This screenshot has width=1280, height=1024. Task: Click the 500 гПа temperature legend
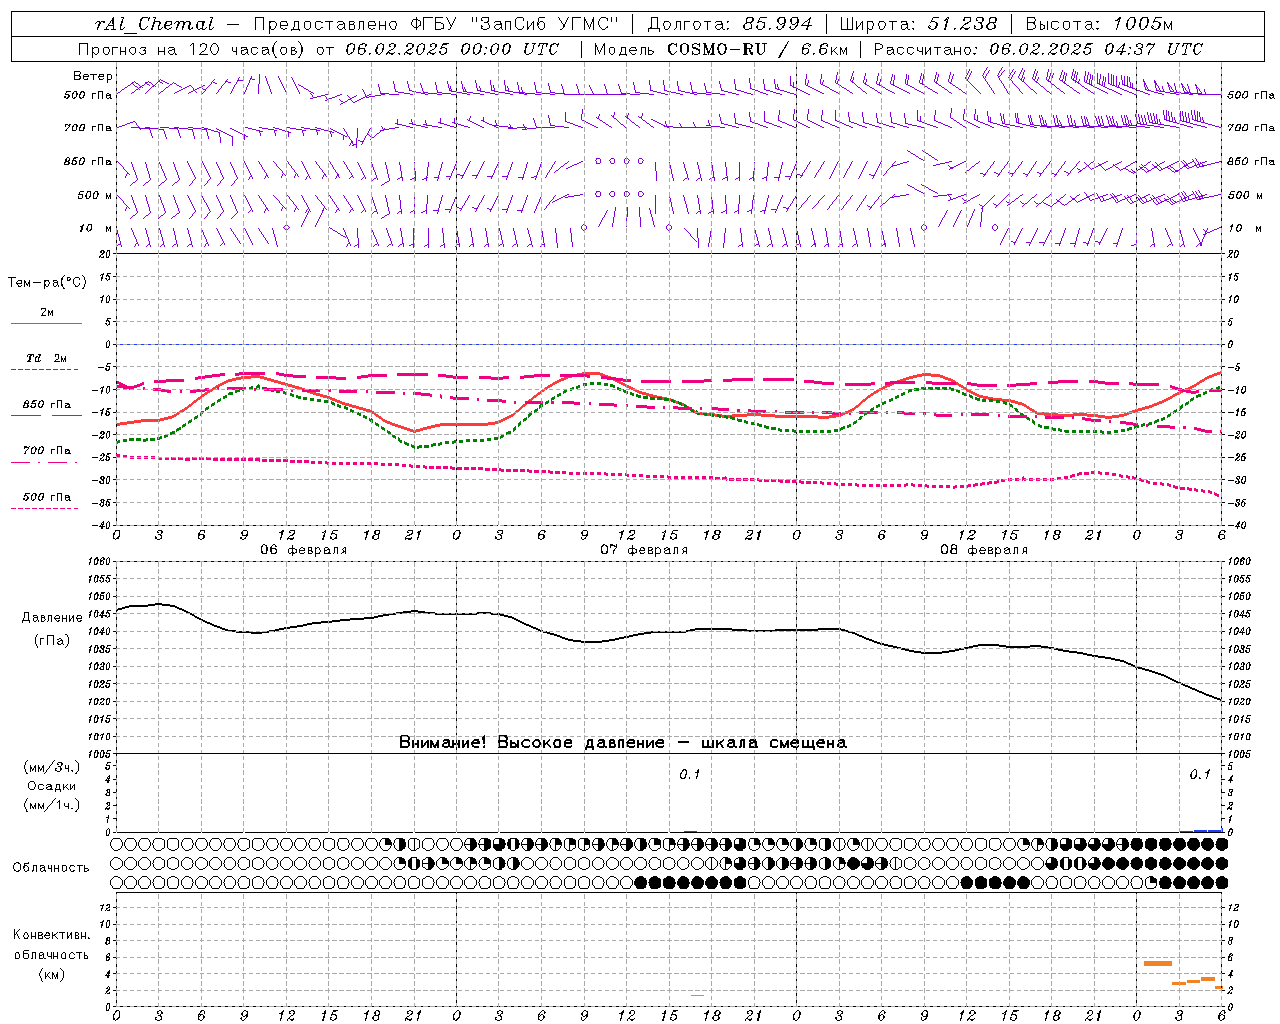pos(46,501)
